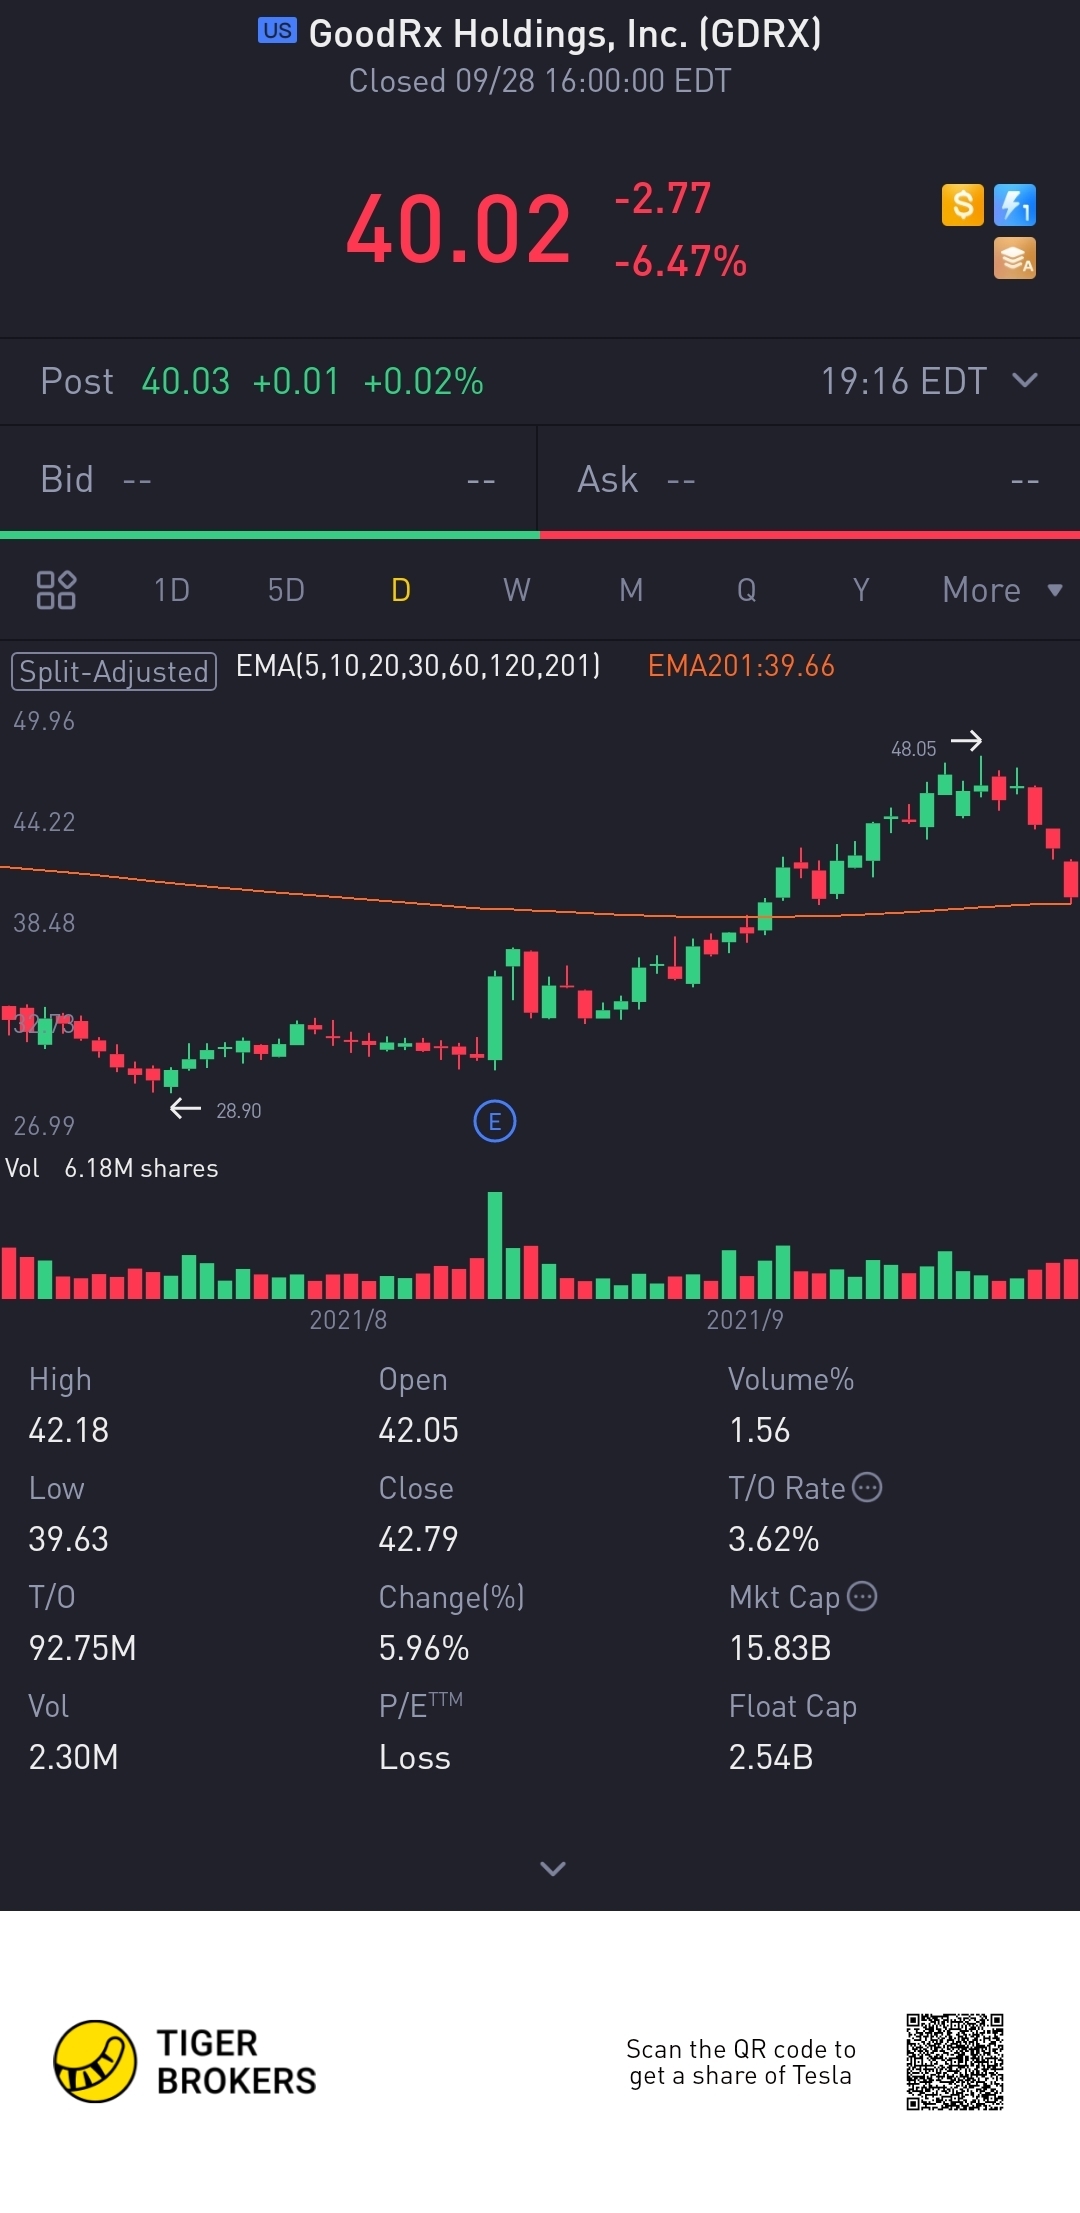The image size is (1080, 2213).
Task: Tap the 2021/8 date axis label
Action: [348, 1320]
